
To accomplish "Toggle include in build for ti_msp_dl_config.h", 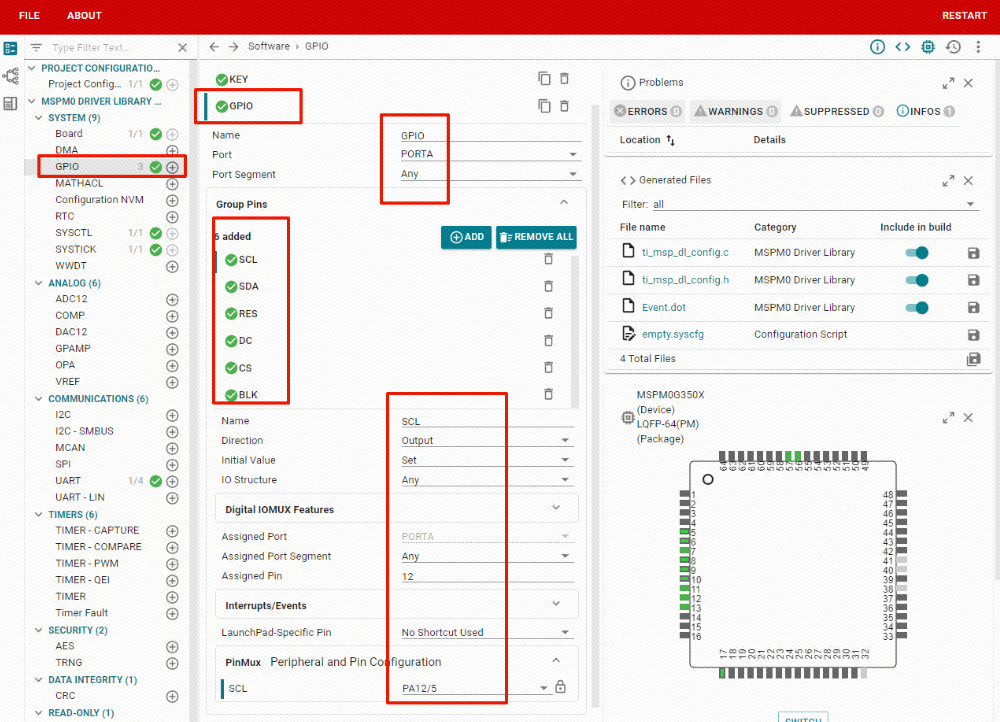I will point(917,280).
